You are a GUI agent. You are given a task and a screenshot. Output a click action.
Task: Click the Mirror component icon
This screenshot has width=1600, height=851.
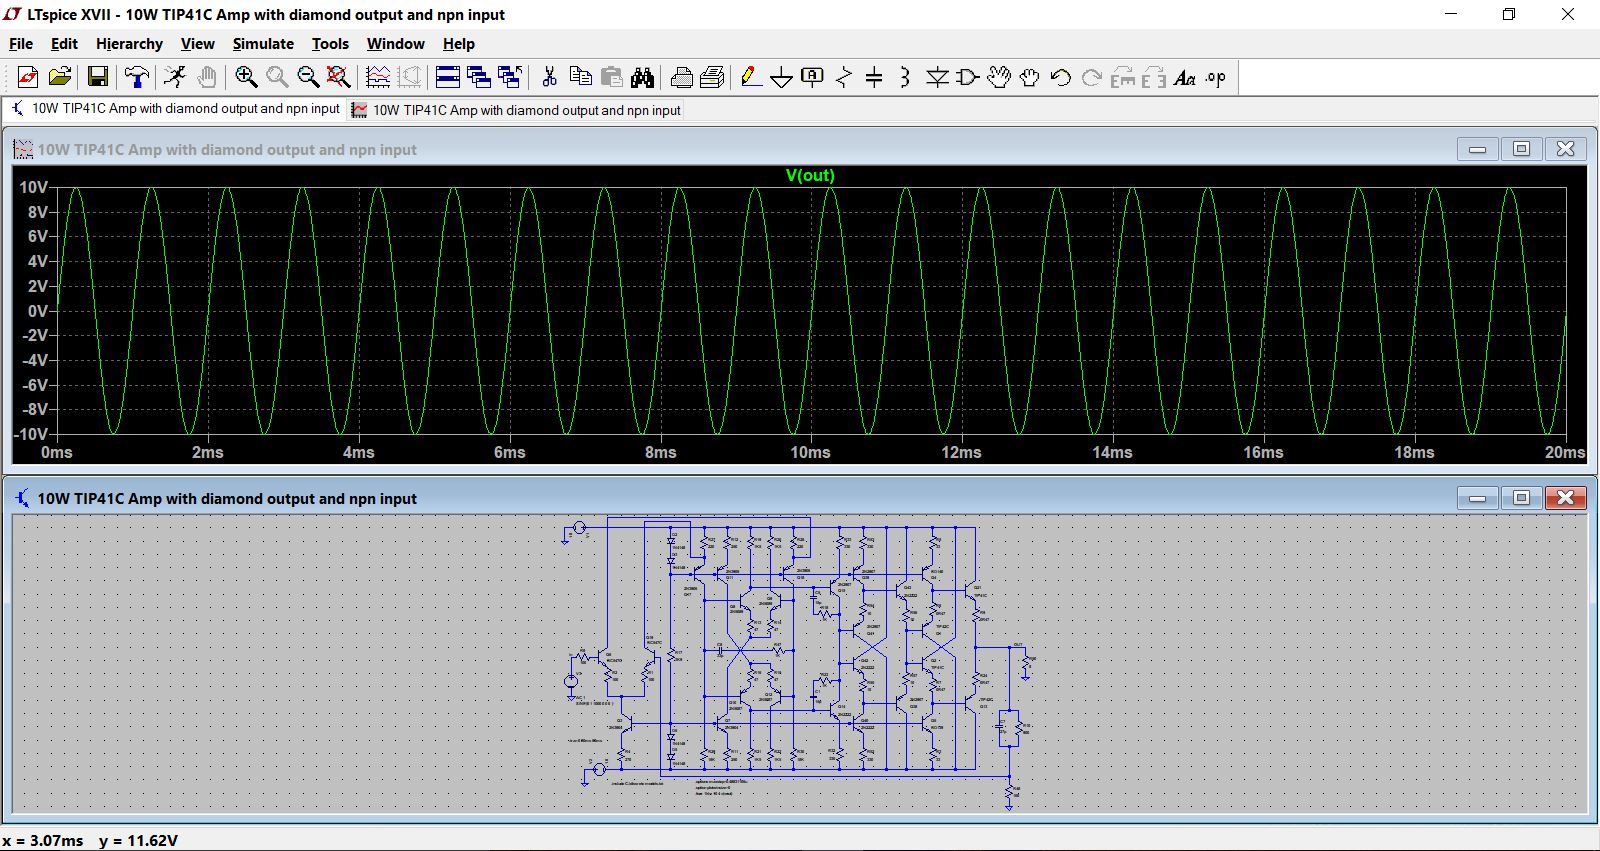pyautogui.click(x=1154, y=77)
